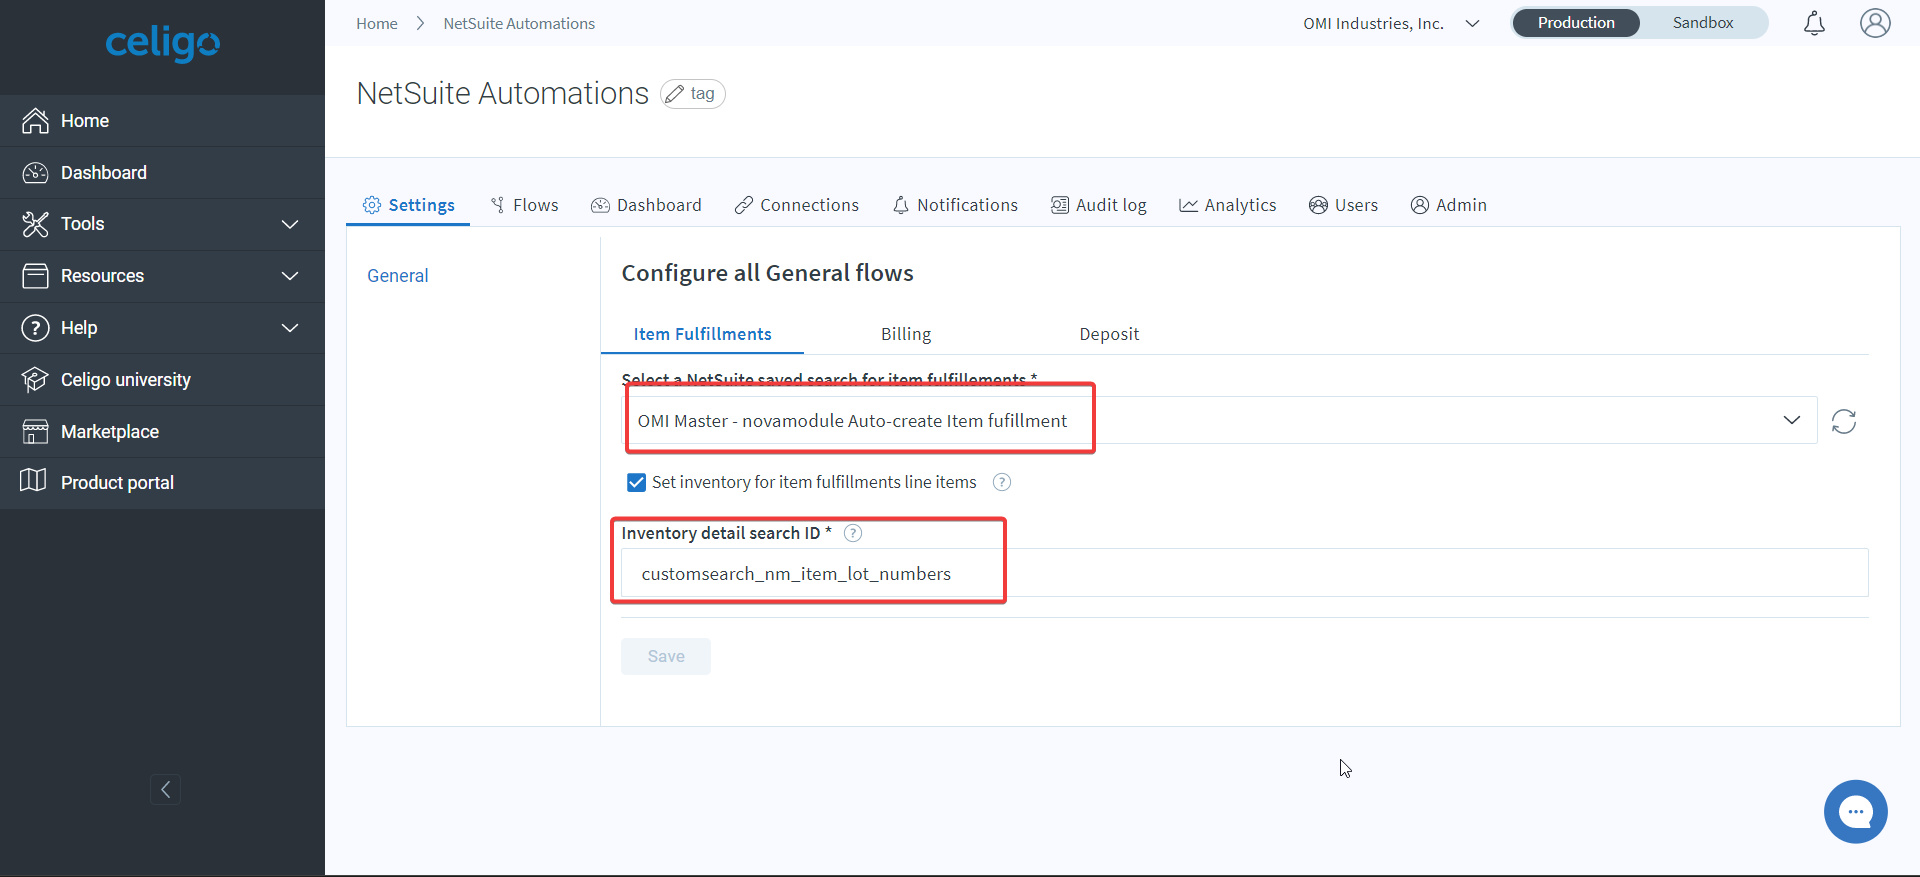Click the Save button

(x=666, y=656)
